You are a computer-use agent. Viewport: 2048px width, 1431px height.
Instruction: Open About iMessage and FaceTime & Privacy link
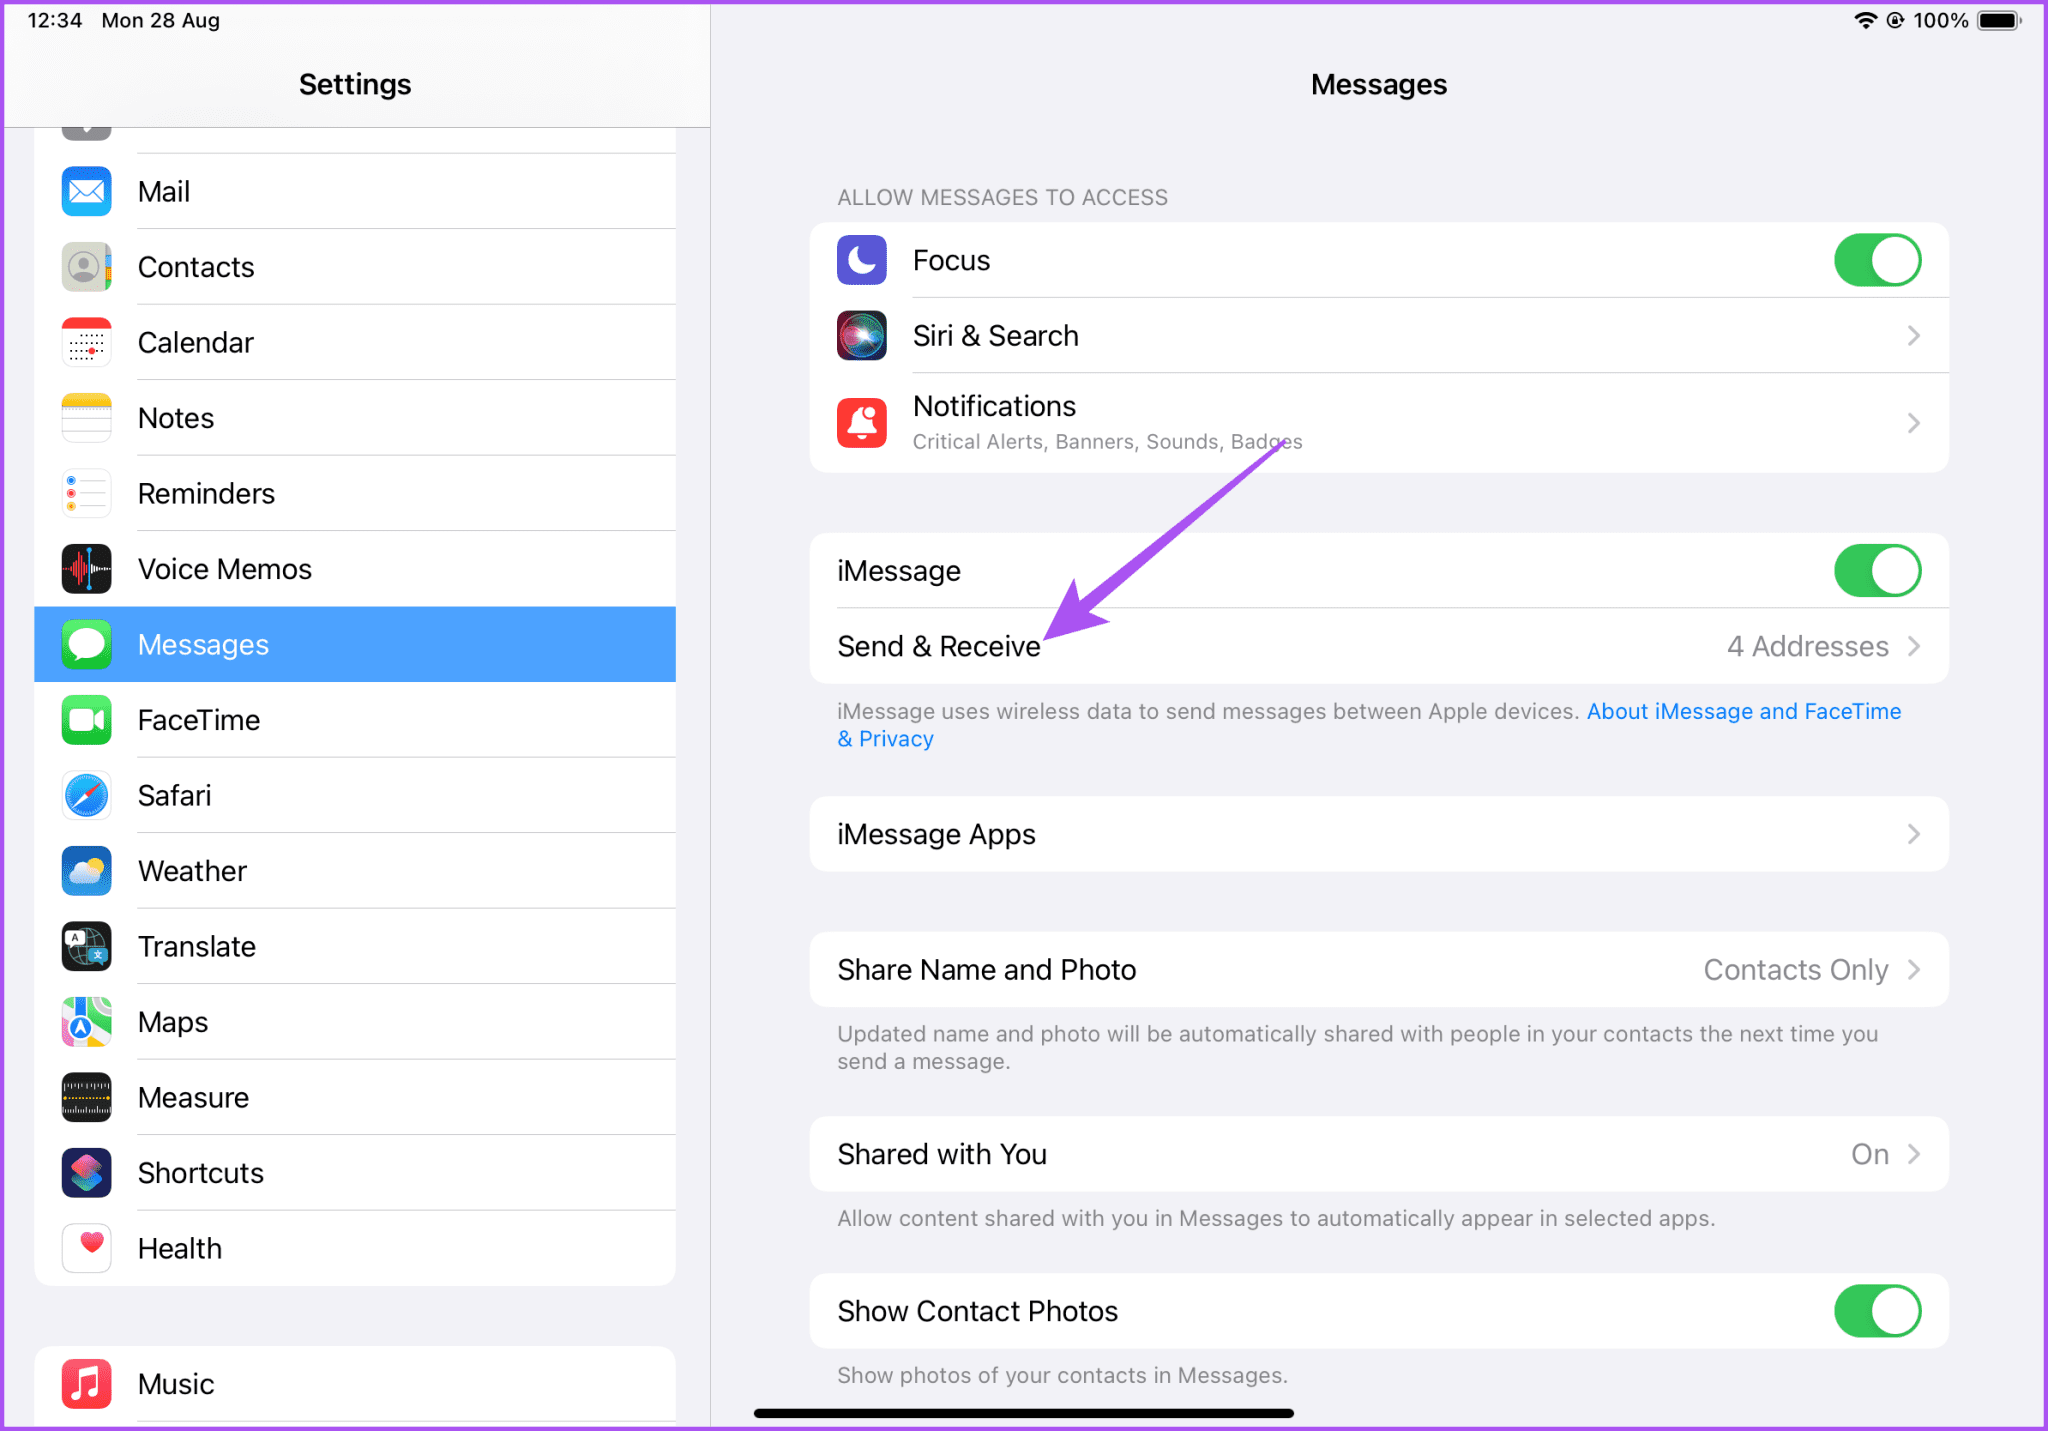[x=1744, y=711]
